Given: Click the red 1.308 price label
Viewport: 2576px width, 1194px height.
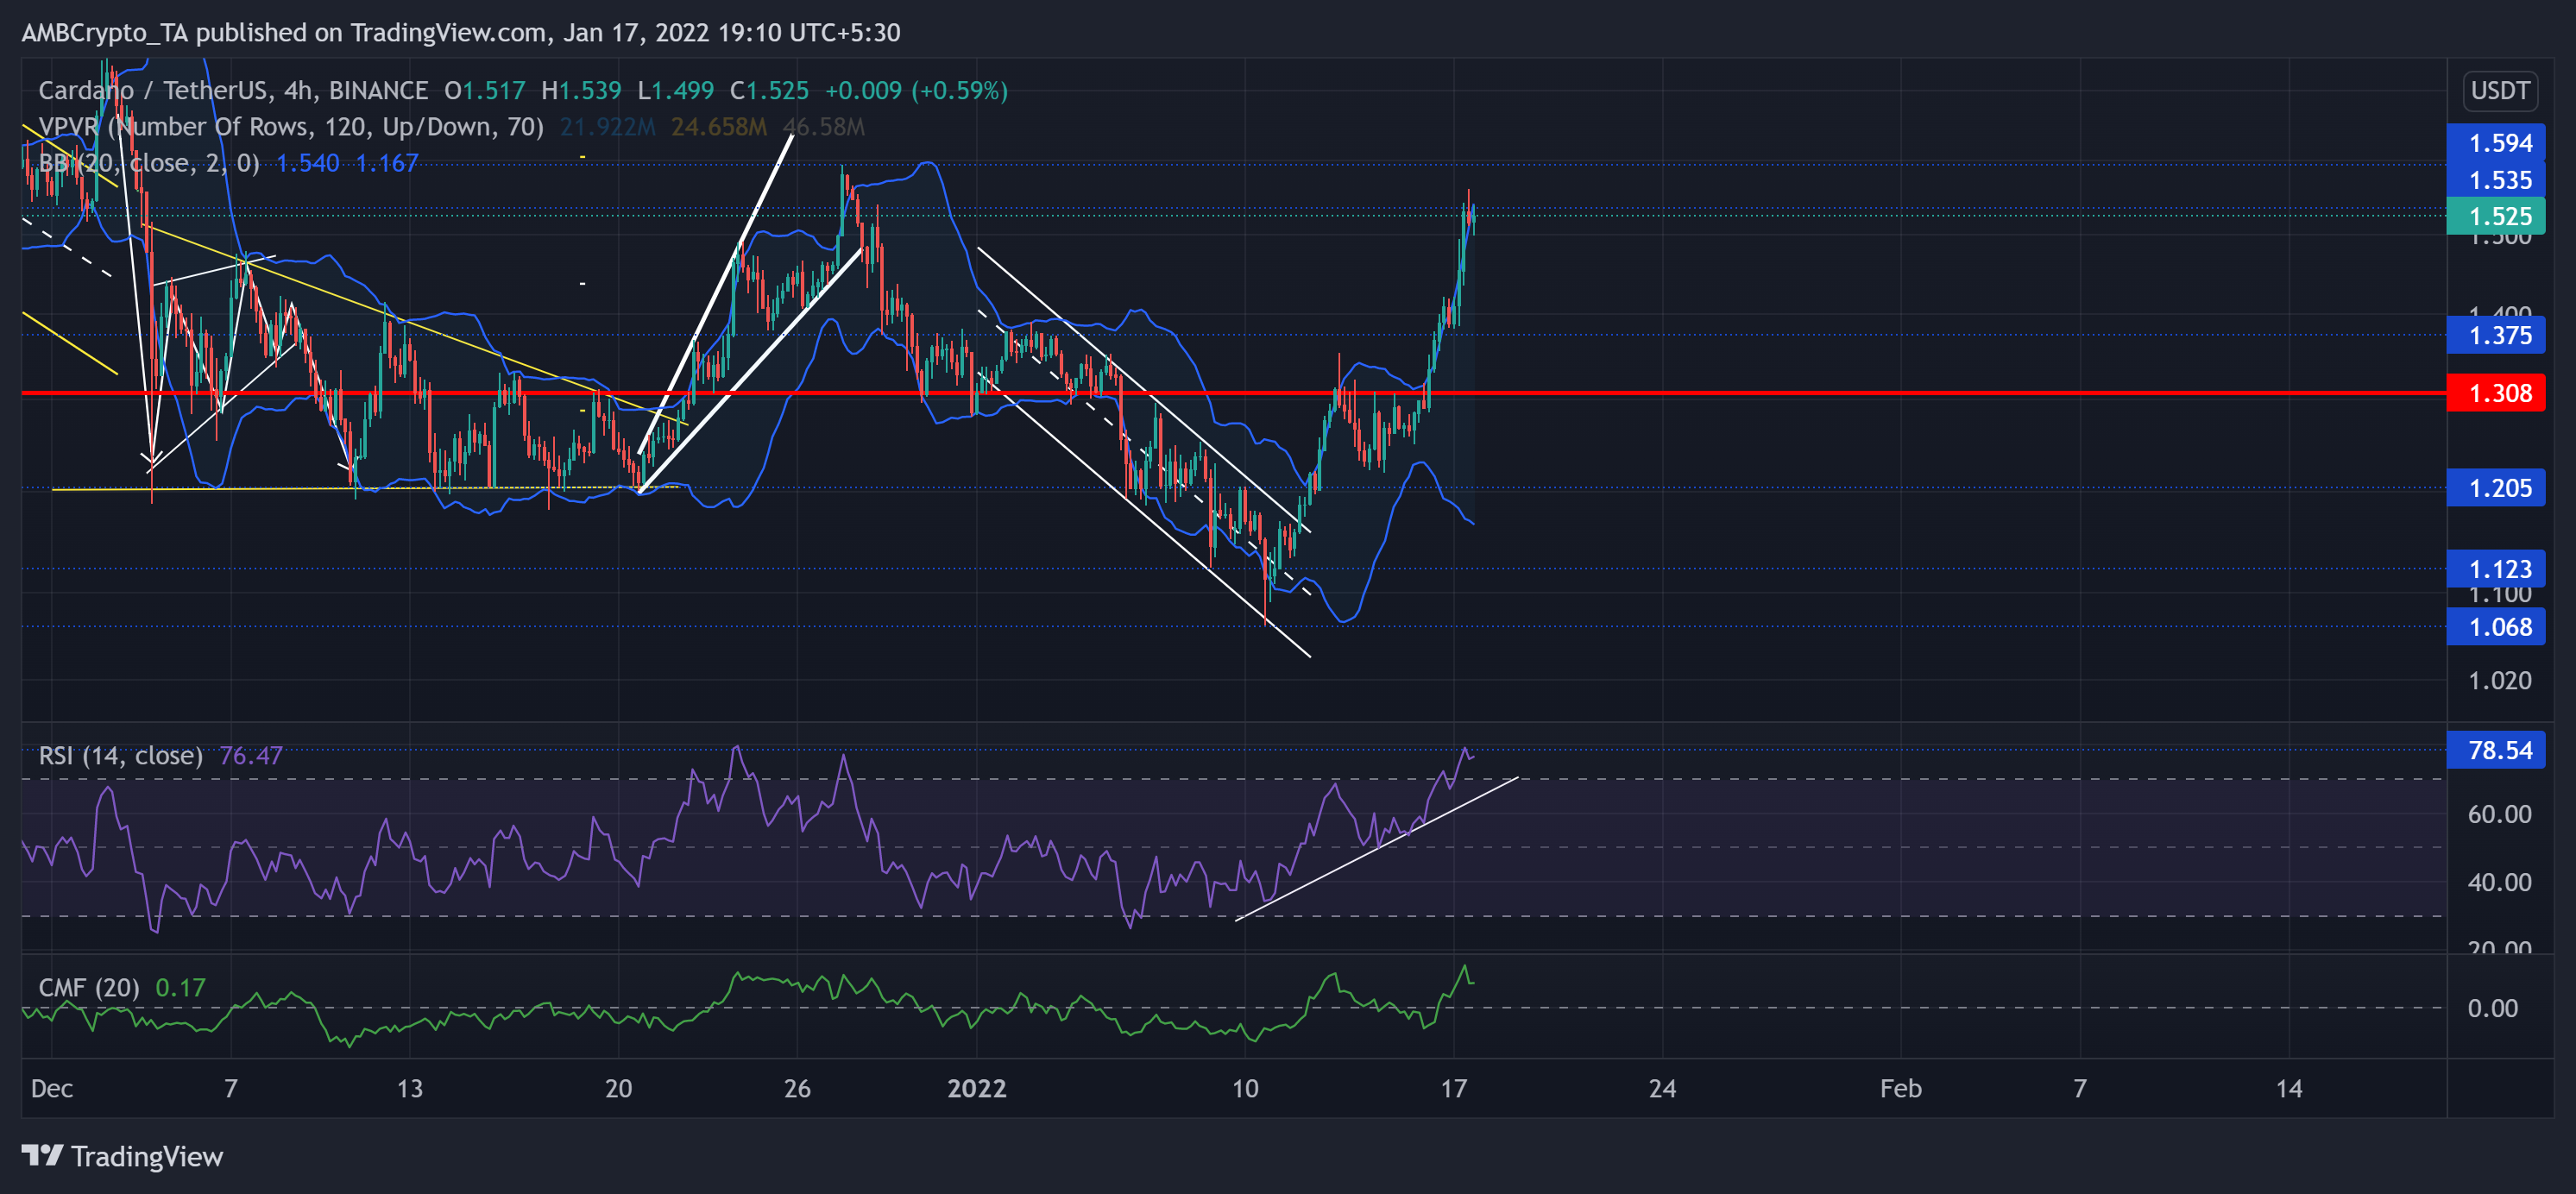Looking at the screenshot, I should tap(2496, 393).
